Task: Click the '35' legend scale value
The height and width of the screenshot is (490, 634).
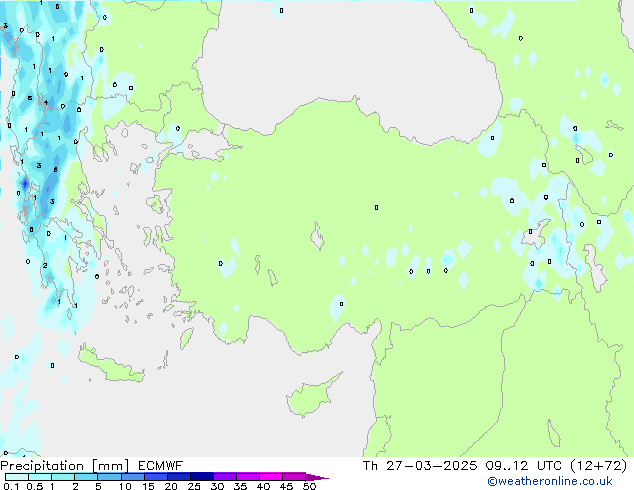Action: coord(240,486)
